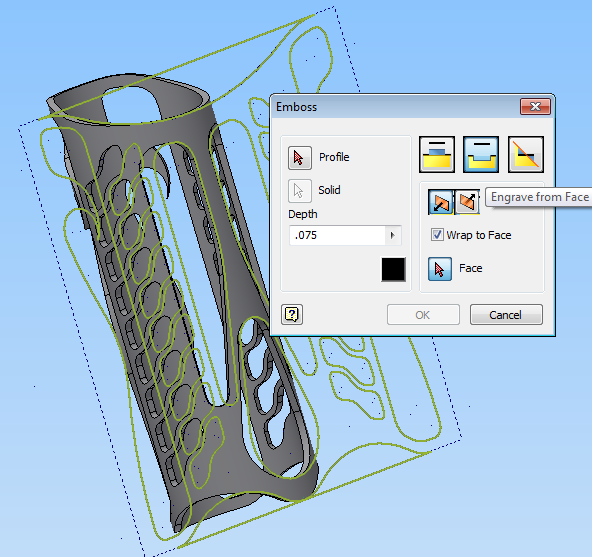Activate the Profile selection arrow button
592x557 pixels.
click(299, 158)
